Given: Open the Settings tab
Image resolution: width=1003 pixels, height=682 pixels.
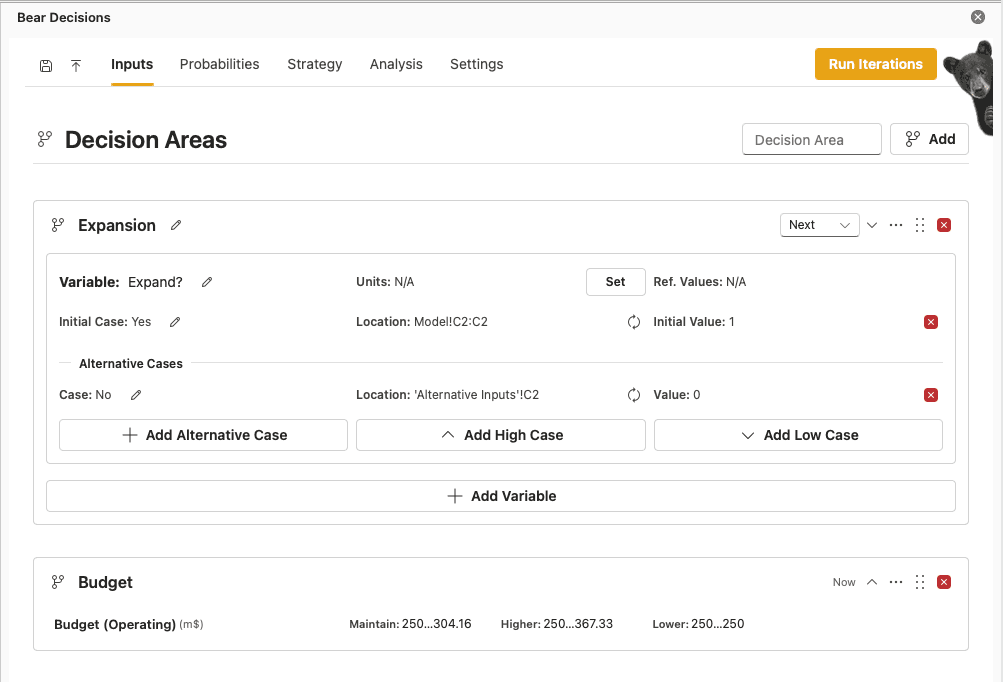Looking at the screenshot, I should point(477,64).
